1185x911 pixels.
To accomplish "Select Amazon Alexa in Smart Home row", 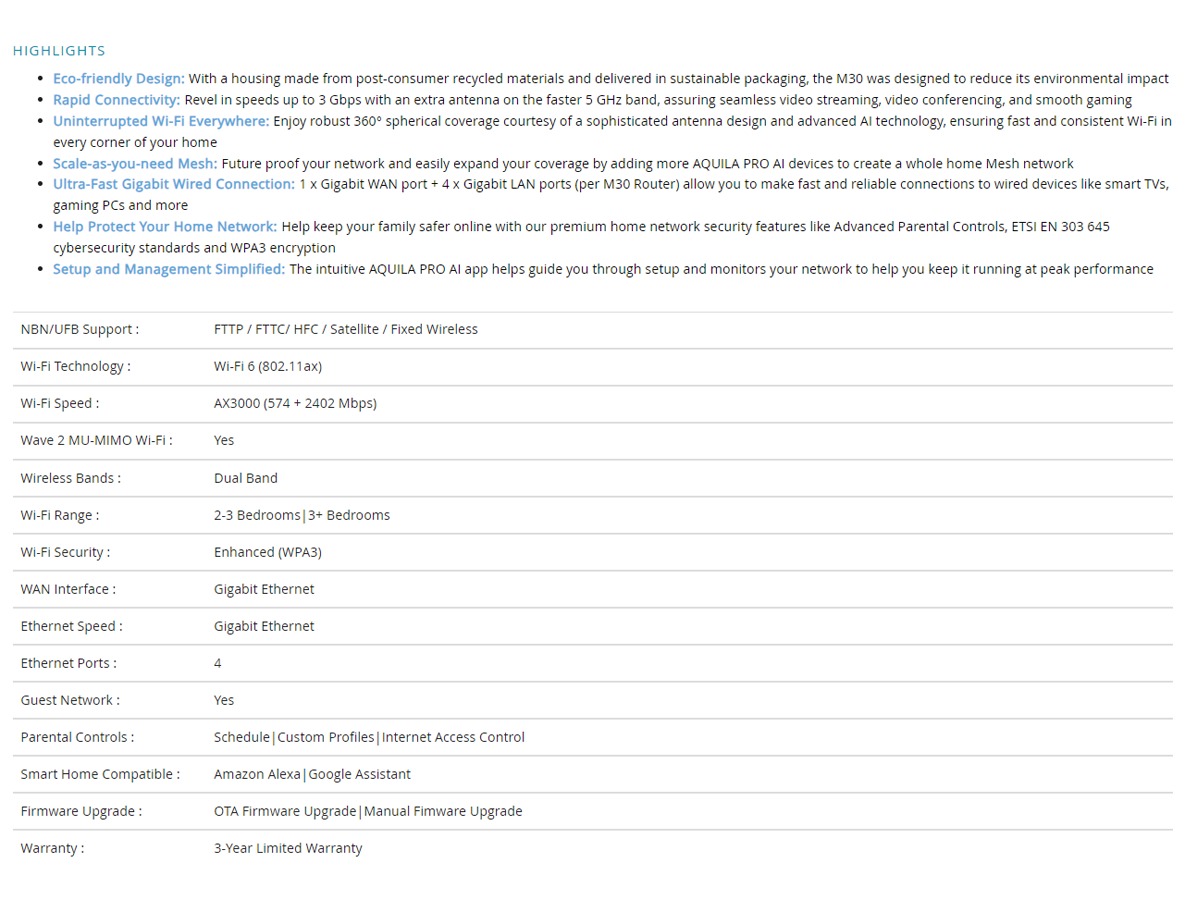I will point(257,774).
